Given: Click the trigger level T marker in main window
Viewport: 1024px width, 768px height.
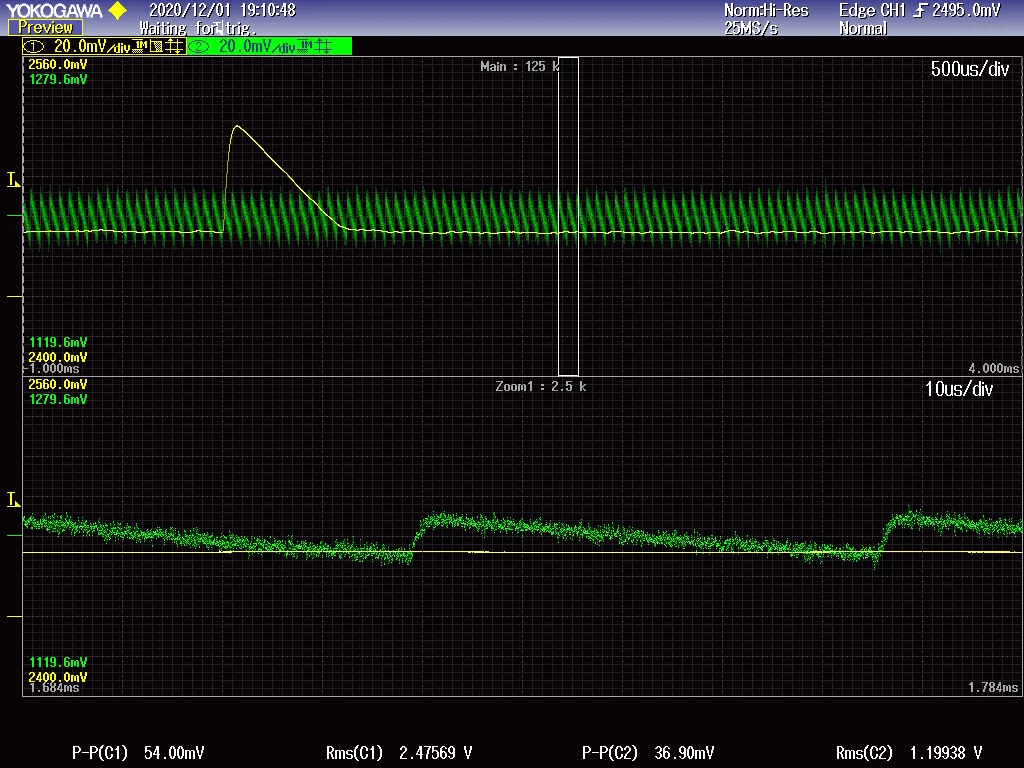Looking at the screenshot, I should pyautogui.click(x=13, y=180).
